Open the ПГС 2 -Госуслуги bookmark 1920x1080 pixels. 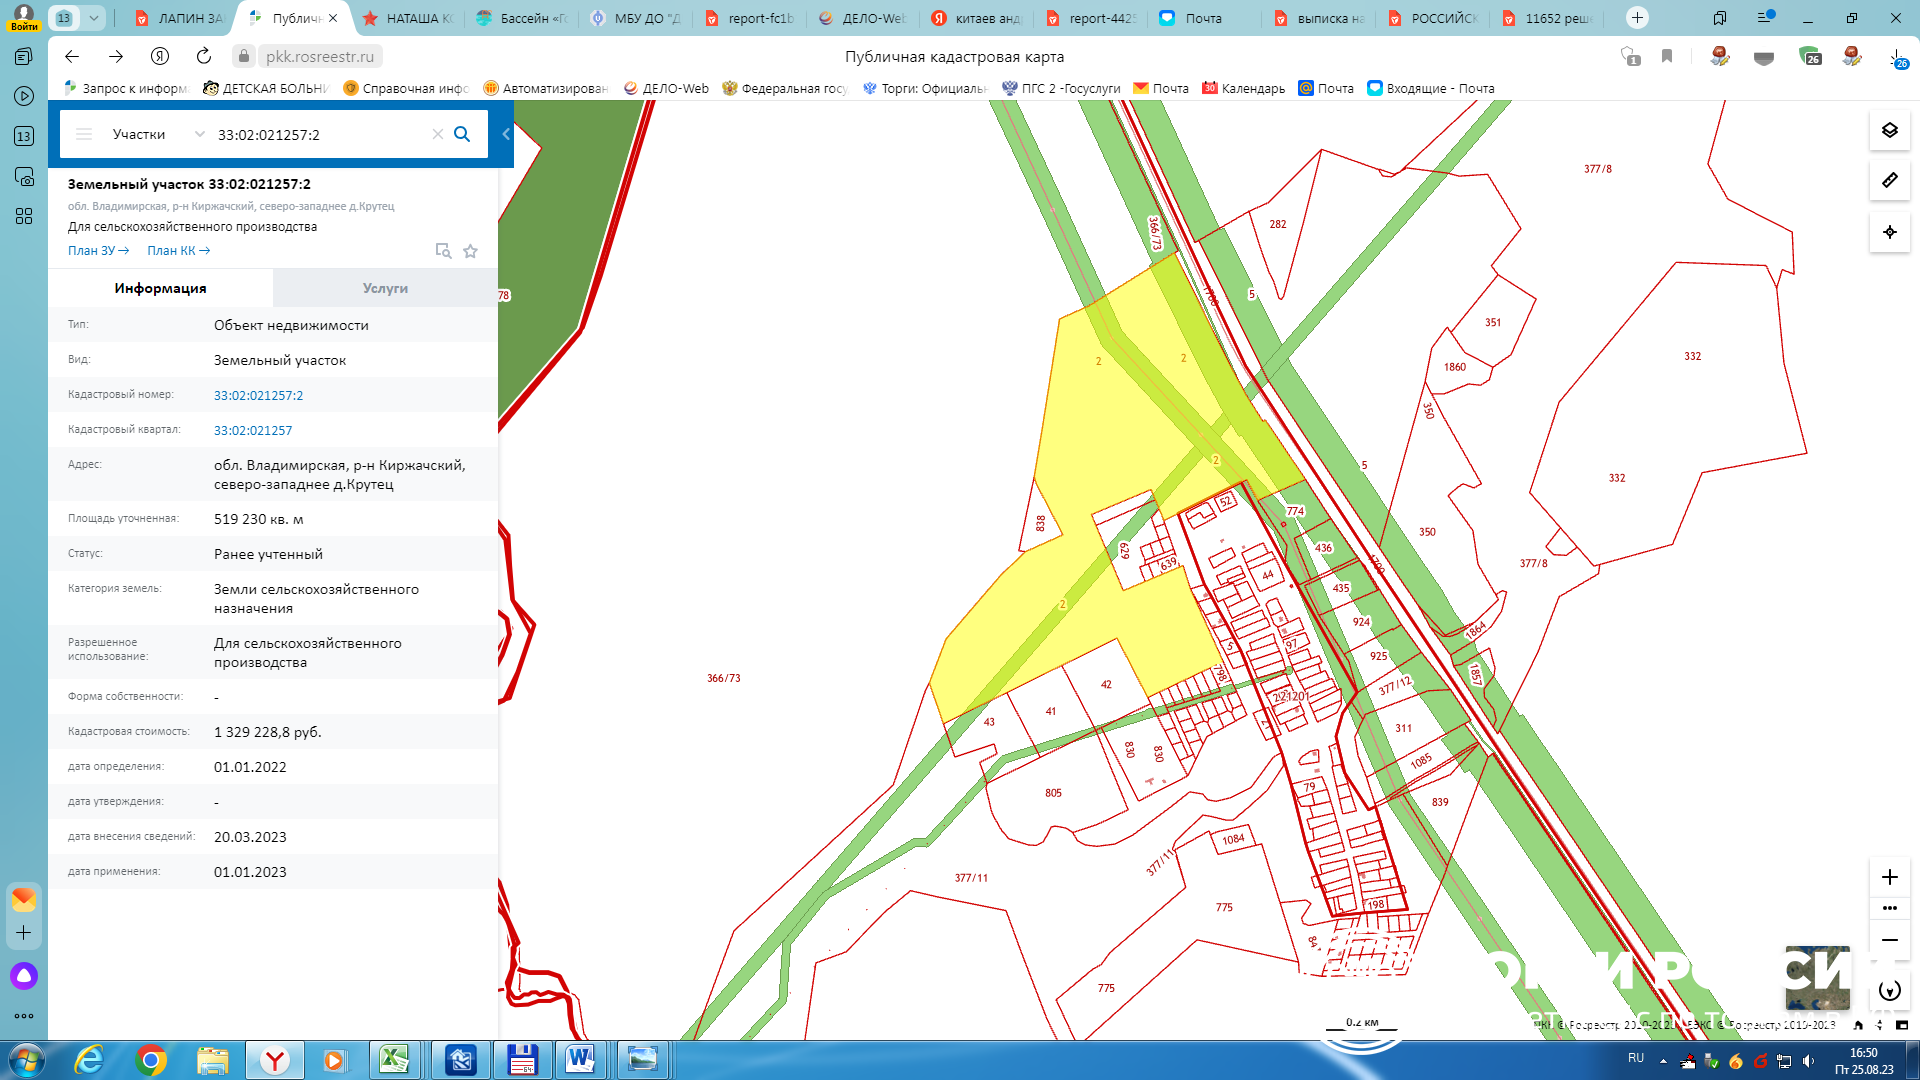[1061, 88]
